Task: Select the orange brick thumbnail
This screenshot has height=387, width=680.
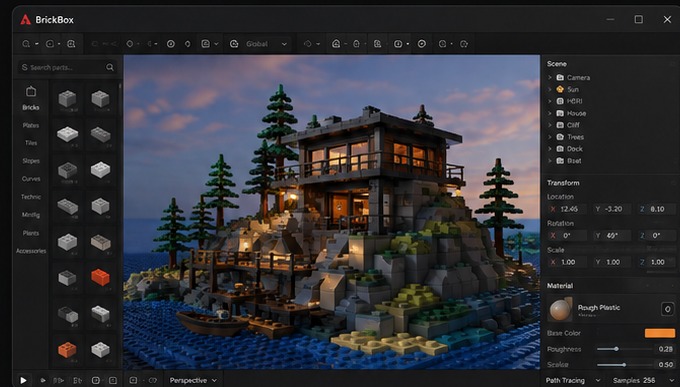Action: (67, 349)
